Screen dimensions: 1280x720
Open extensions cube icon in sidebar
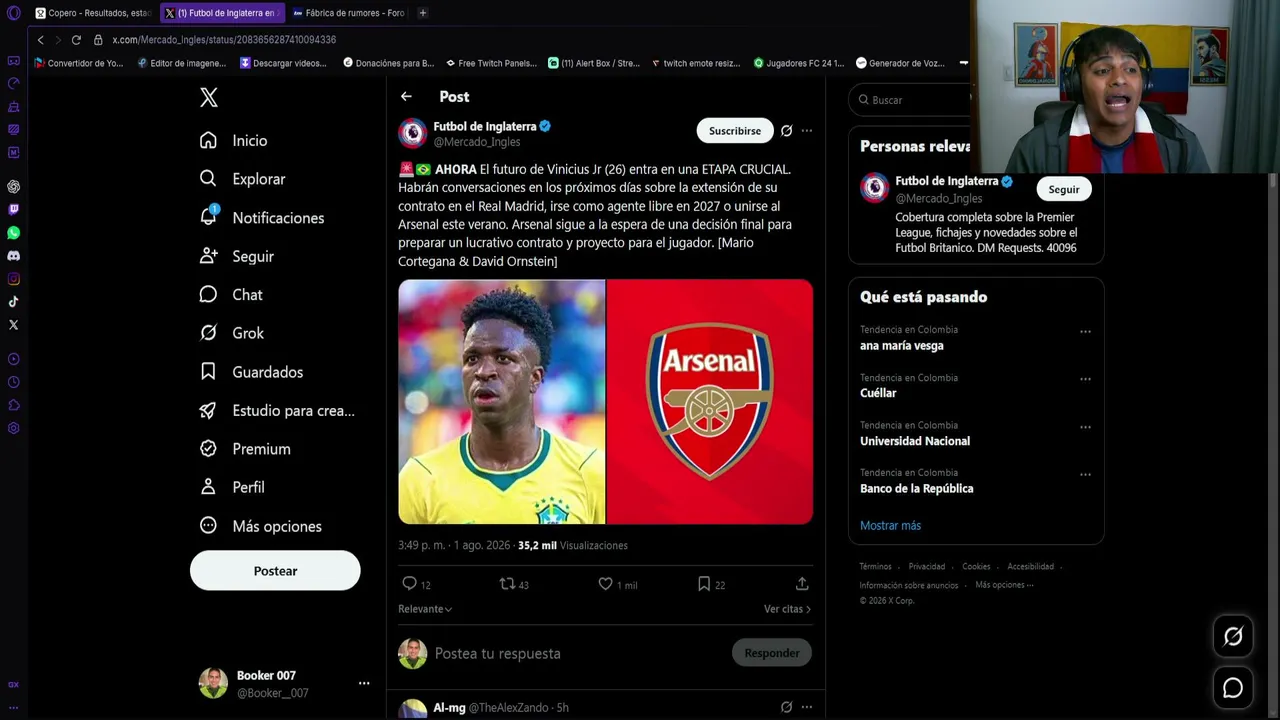pyautogui.click(x=13, y=405)
